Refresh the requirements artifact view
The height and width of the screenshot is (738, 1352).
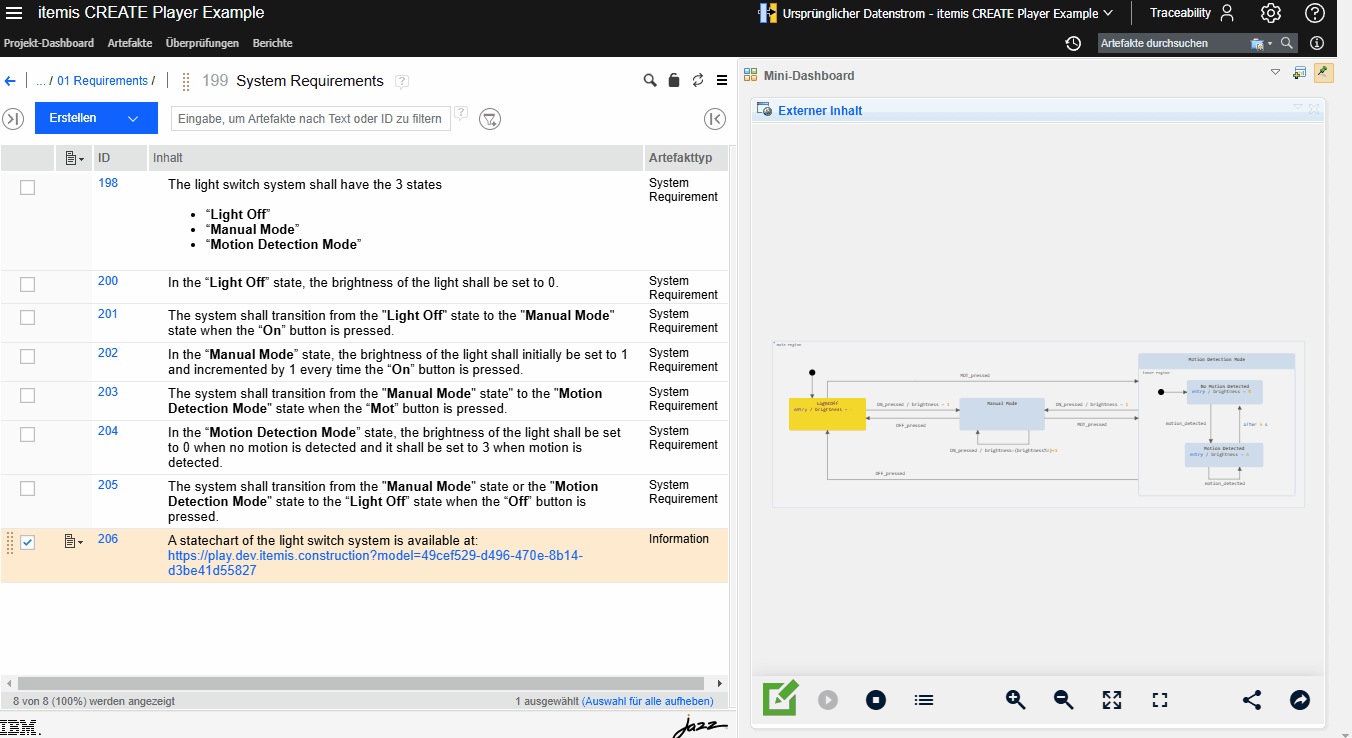(x=697, y=79)
